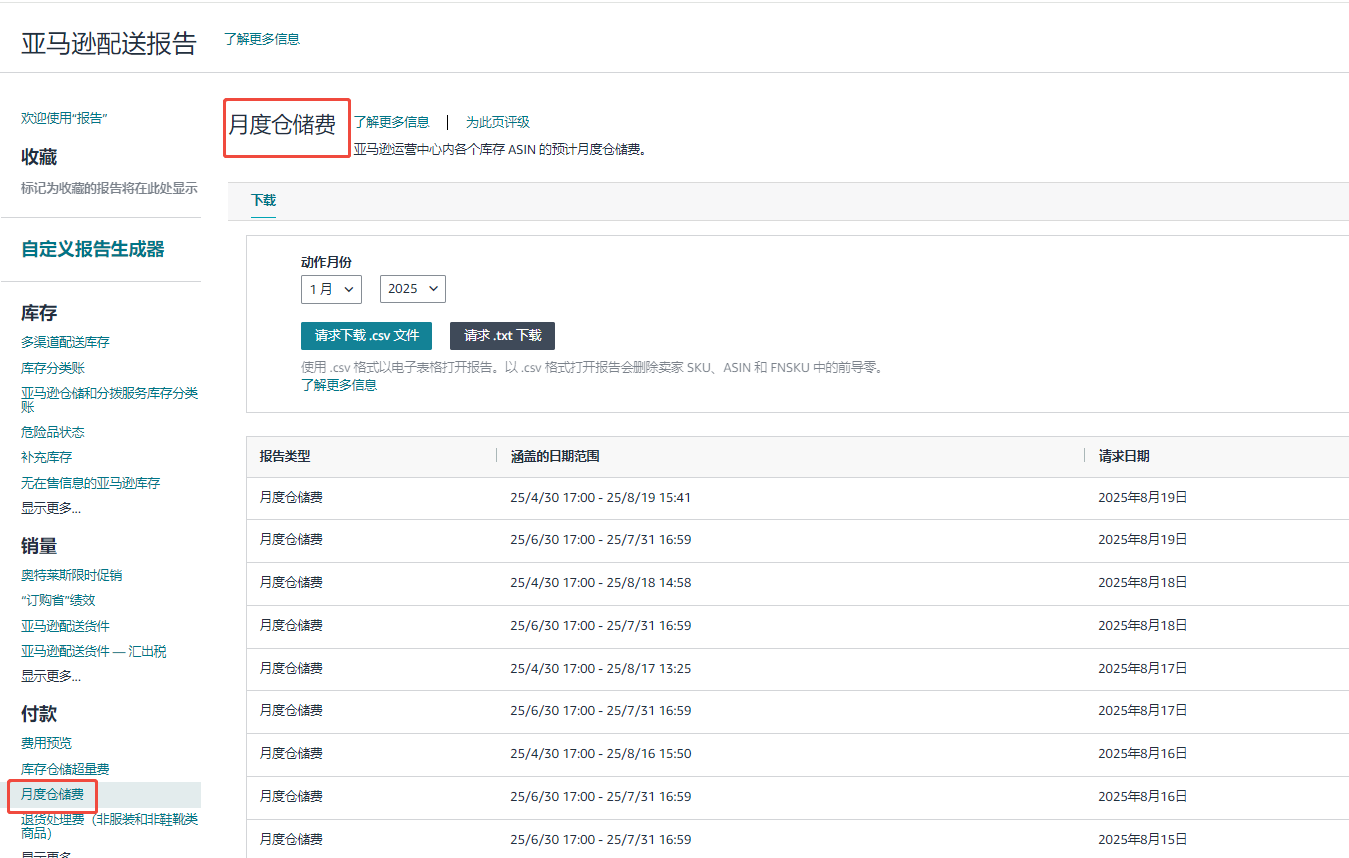The width and height of the screenshot is (1349, 858).
Task: Open the 欢迎使用"报告" sidebar link
Action: coord(64,118)
